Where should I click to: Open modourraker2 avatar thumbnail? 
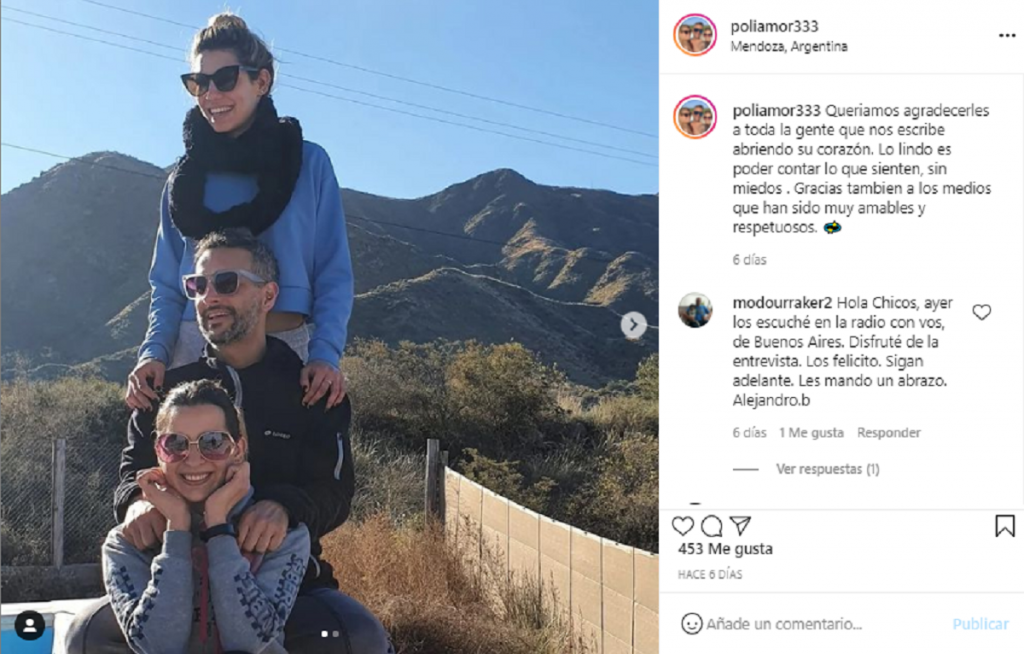(x=695, y=310)
